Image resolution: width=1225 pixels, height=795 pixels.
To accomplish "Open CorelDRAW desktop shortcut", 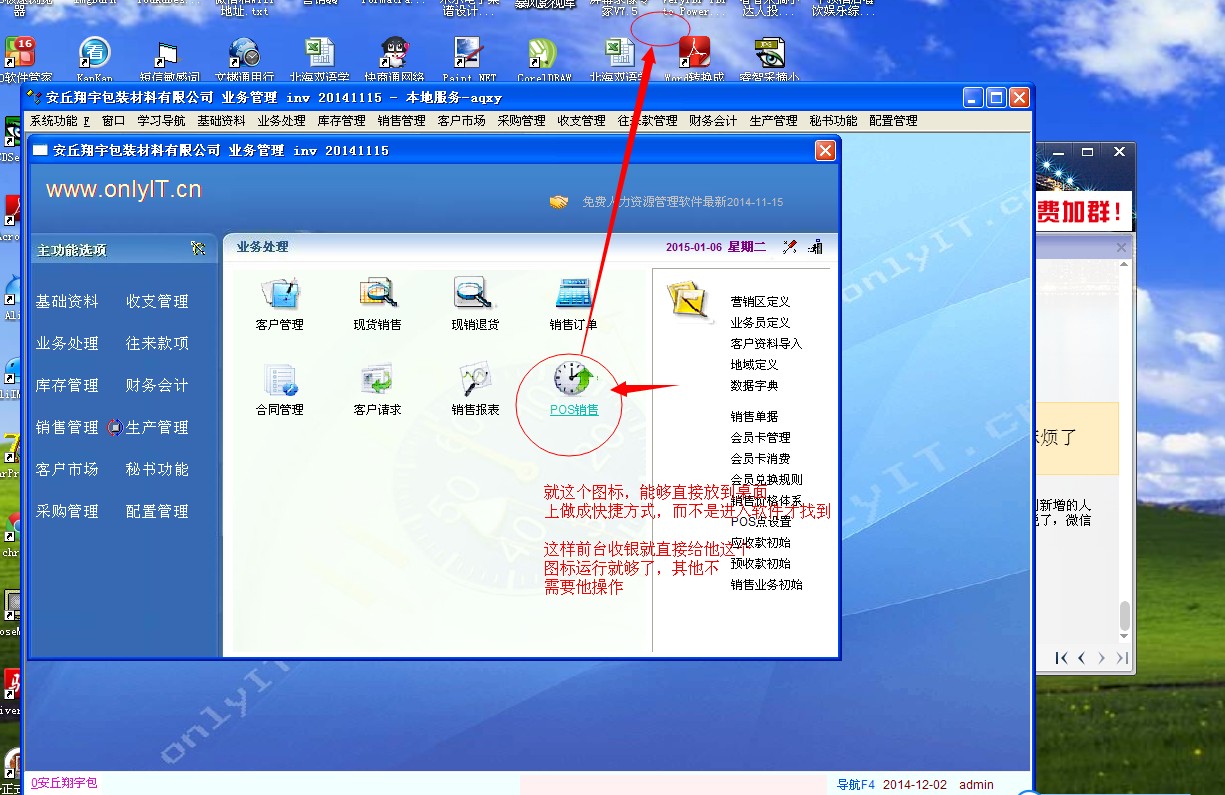I will [x=543, y=54].
